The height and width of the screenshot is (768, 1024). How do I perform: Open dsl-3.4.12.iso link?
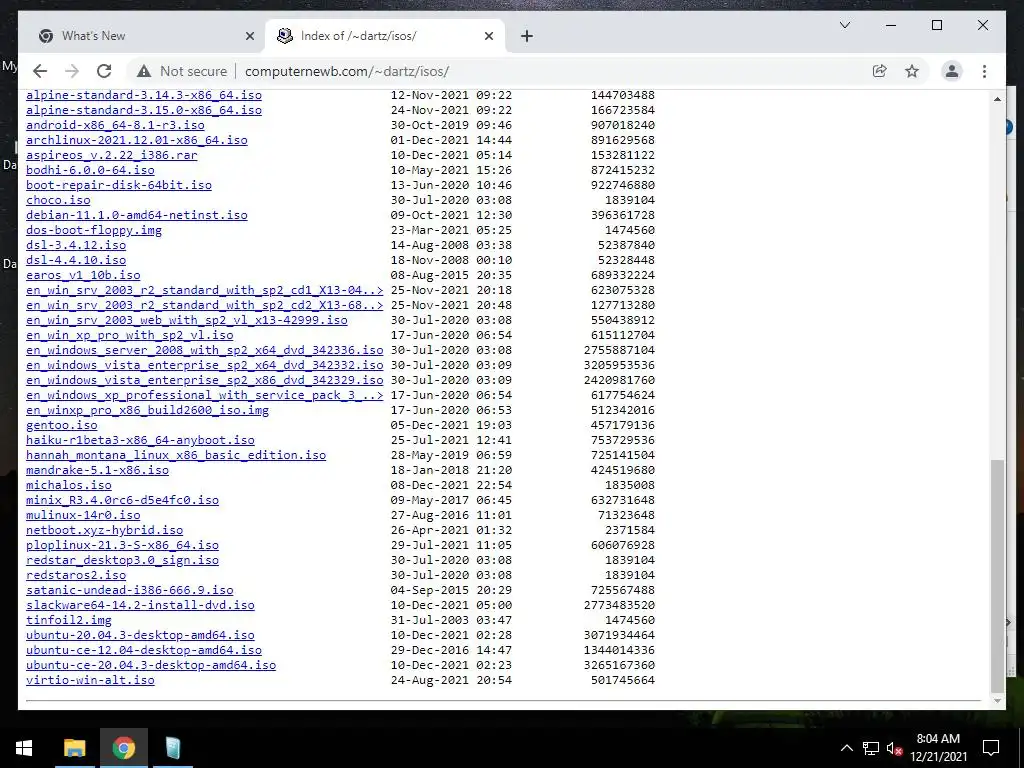(x=76, y=246)
